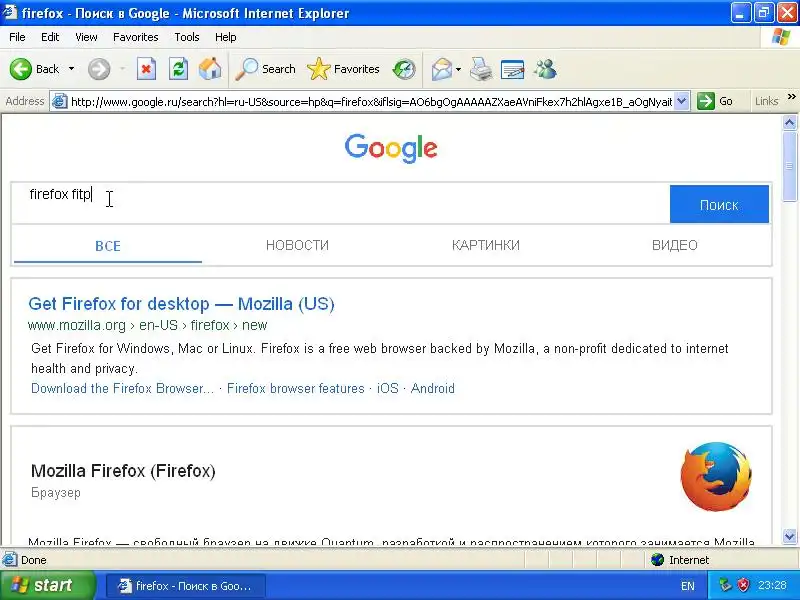
Task: Click the Internet Explorer title bar icon
Action: (10, 12)
